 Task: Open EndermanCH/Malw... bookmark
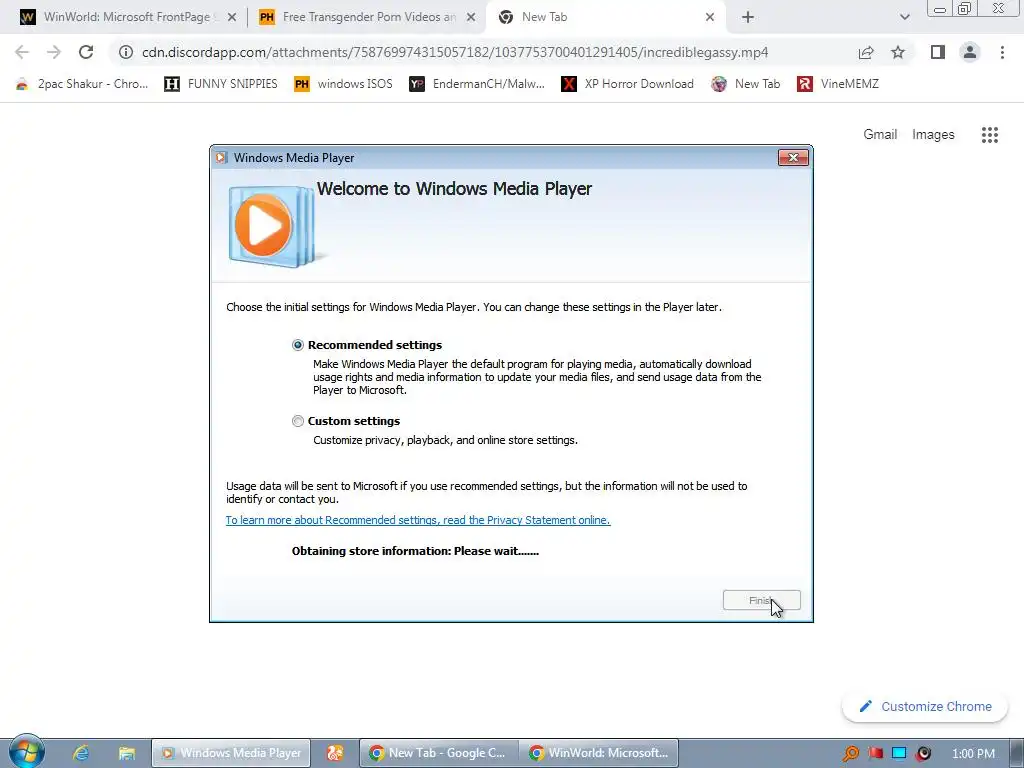click(x=477, y=84)
